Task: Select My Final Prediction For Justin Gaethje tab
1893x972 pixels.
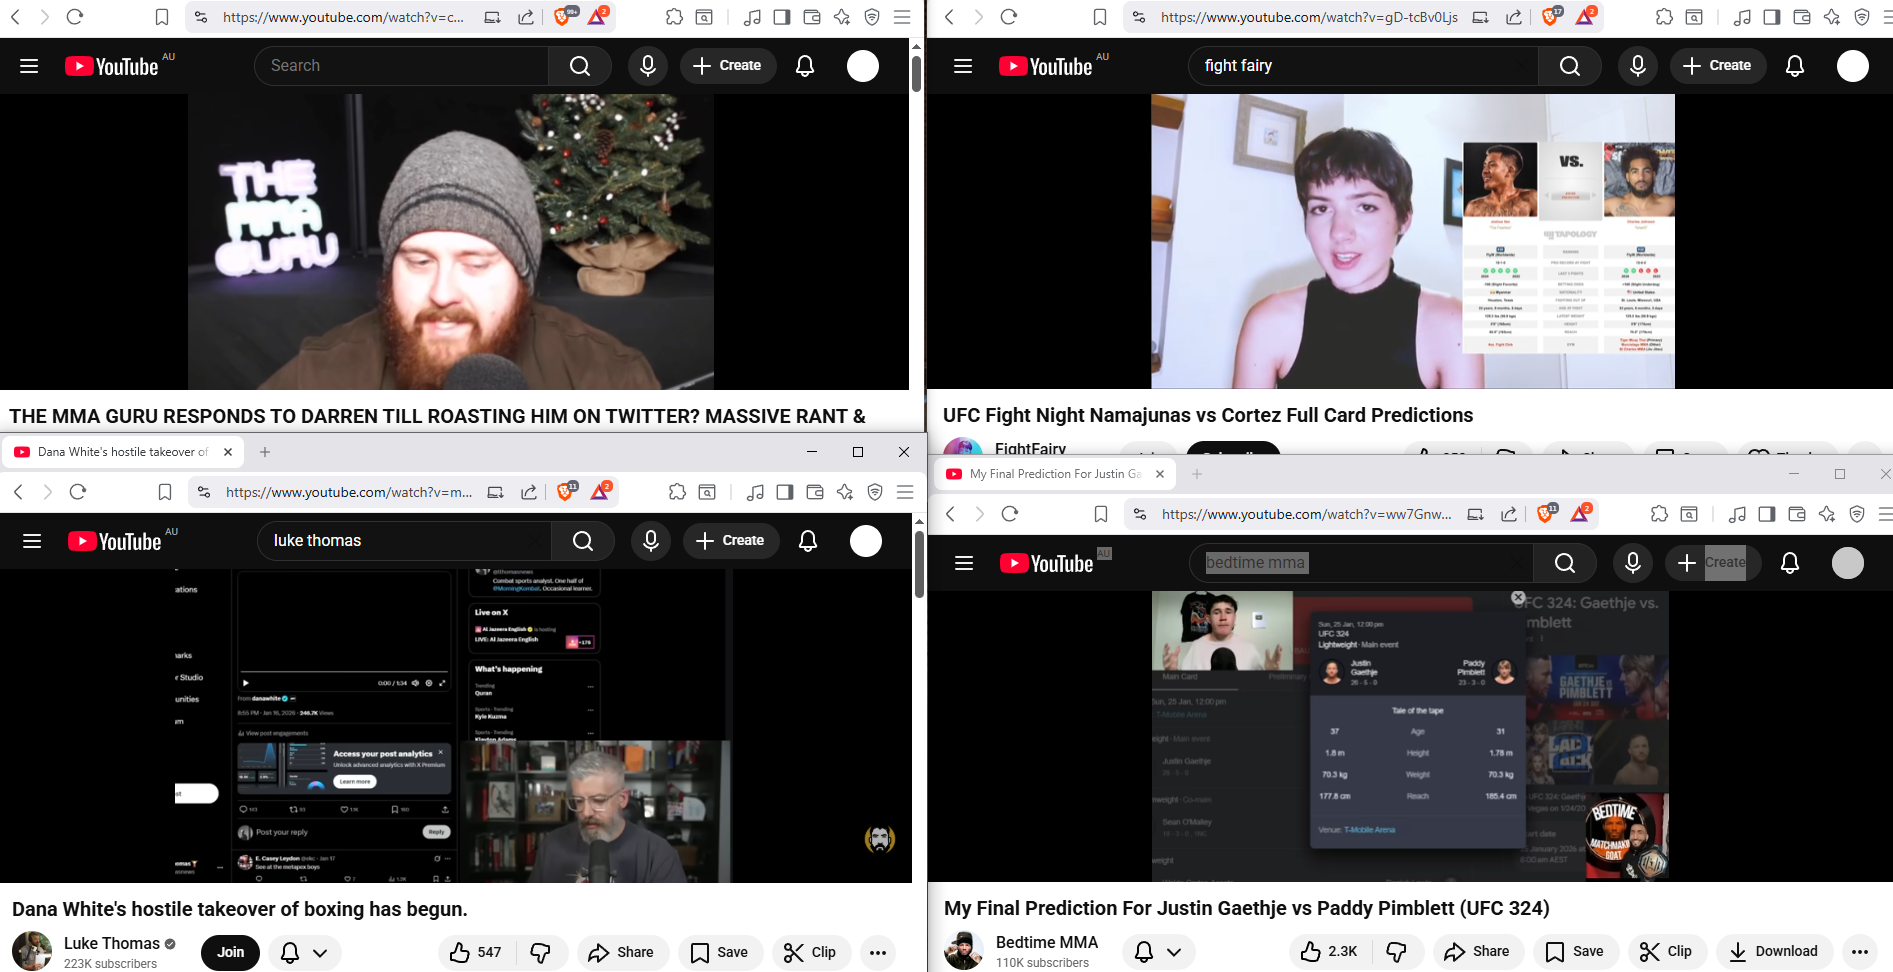Action: (1055, 474)
